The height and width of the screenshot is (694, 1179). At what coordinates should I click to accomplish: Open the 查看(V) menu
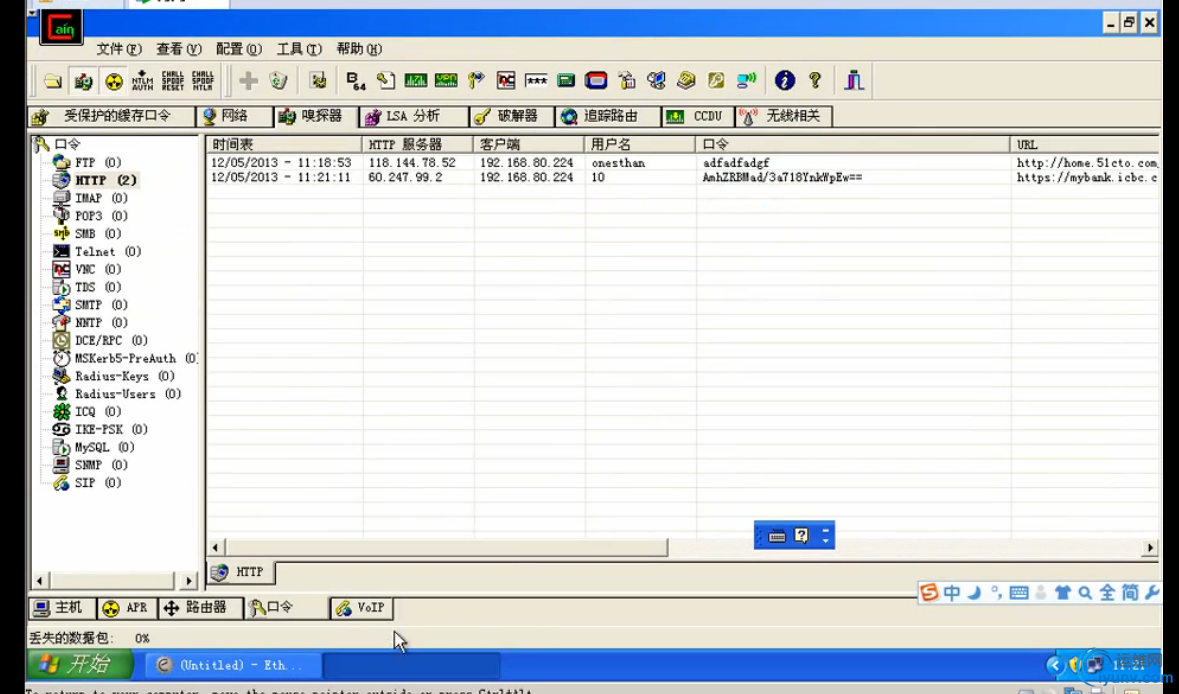pyautogui.click(x=178, y=49)
